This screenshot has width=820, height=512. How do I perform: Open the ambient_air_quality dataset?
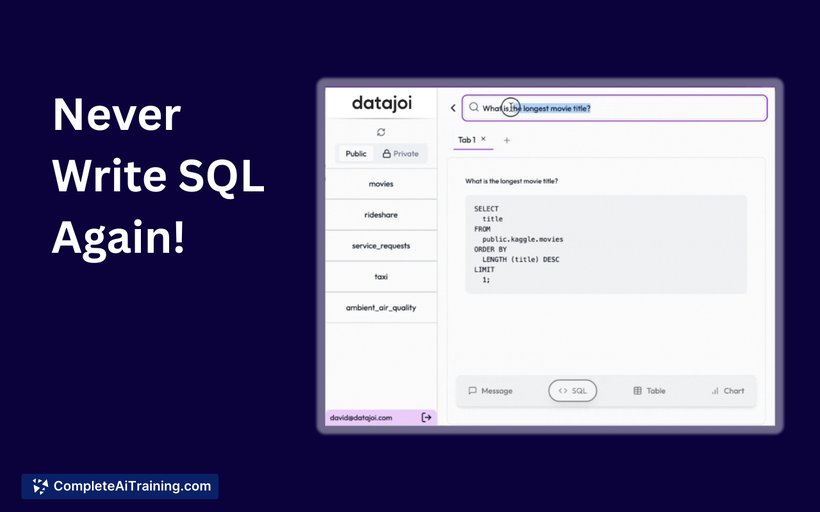pyautogui.click(x=381, y=308)
